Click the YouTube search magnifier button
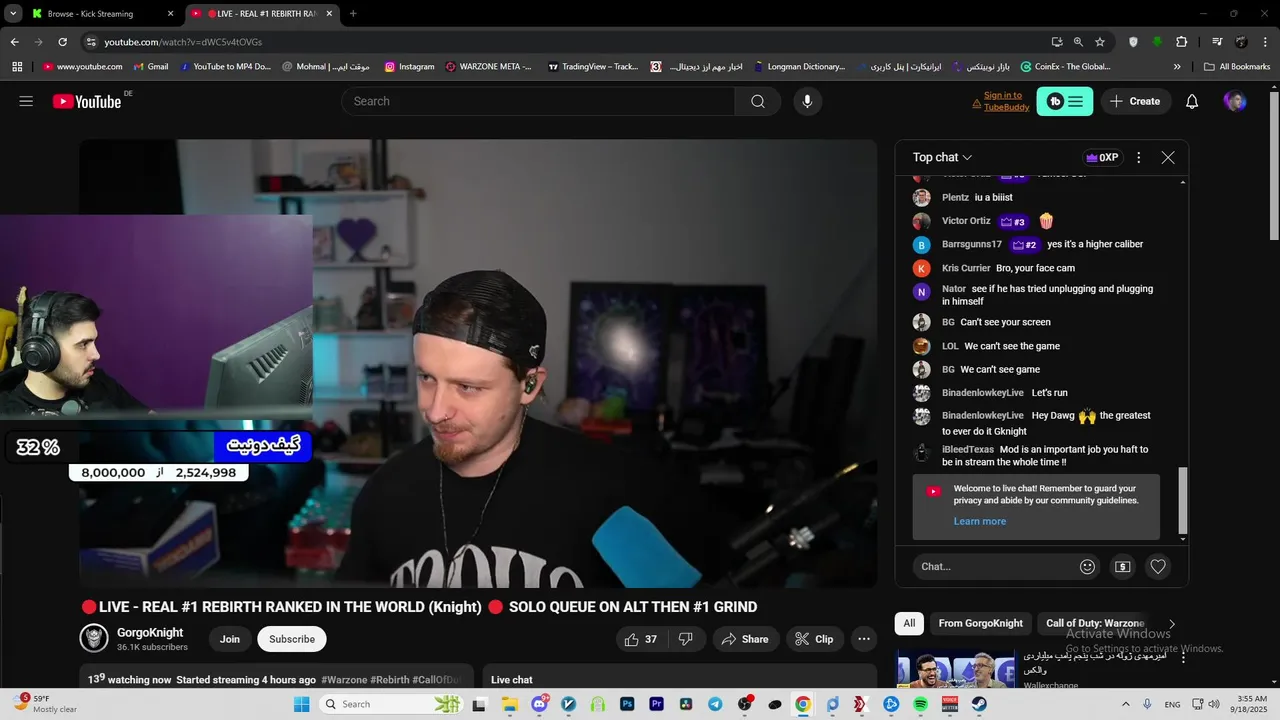This screenshot has width=1280, height=720. coord(758,101)
